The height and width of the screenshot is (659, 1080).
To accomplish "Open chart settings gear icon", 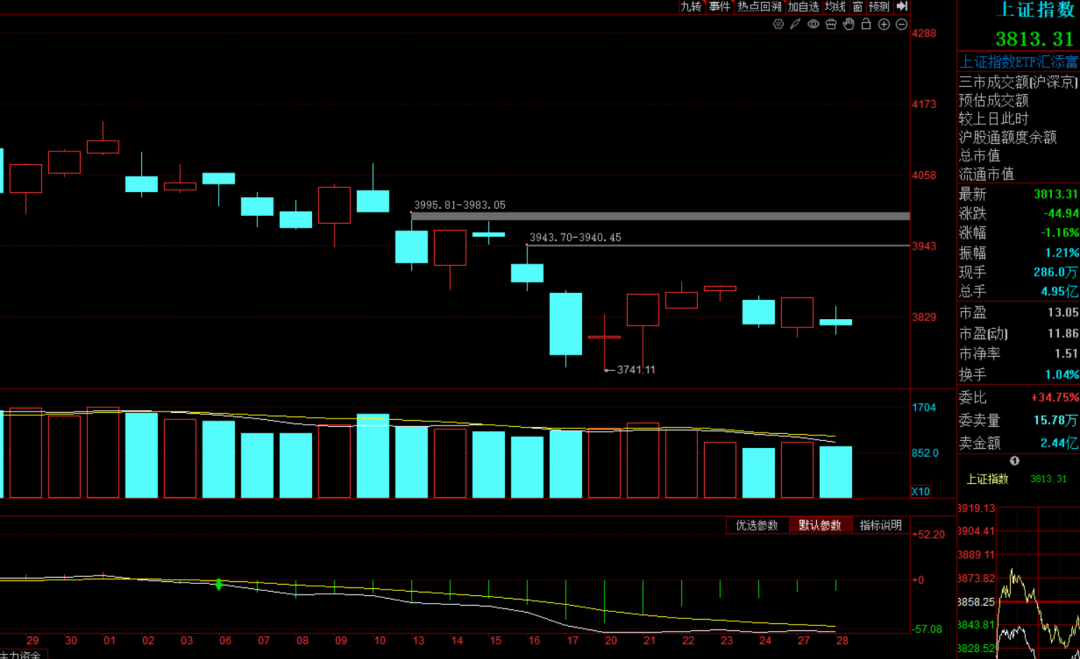I will pyautogui.click(x=778, y=24).
